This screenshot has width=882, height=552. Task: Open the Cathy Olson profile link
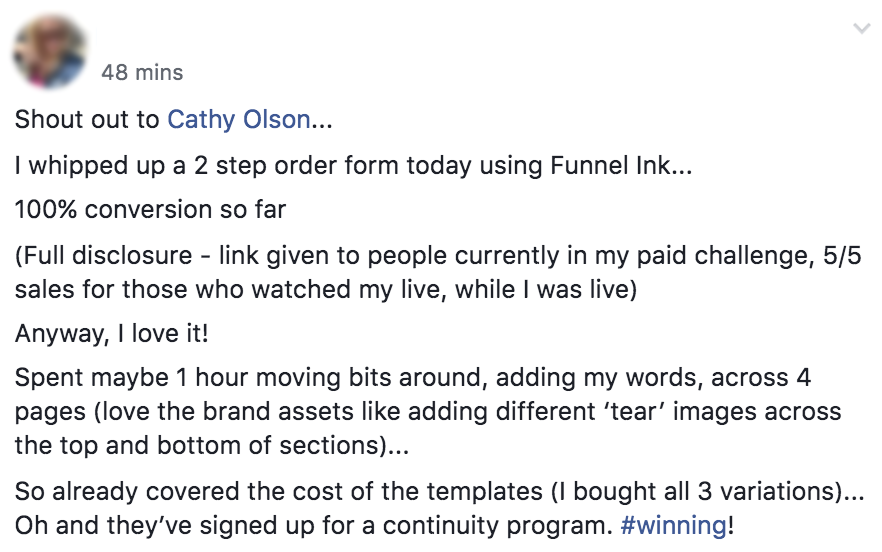click(x=238, y=120)
